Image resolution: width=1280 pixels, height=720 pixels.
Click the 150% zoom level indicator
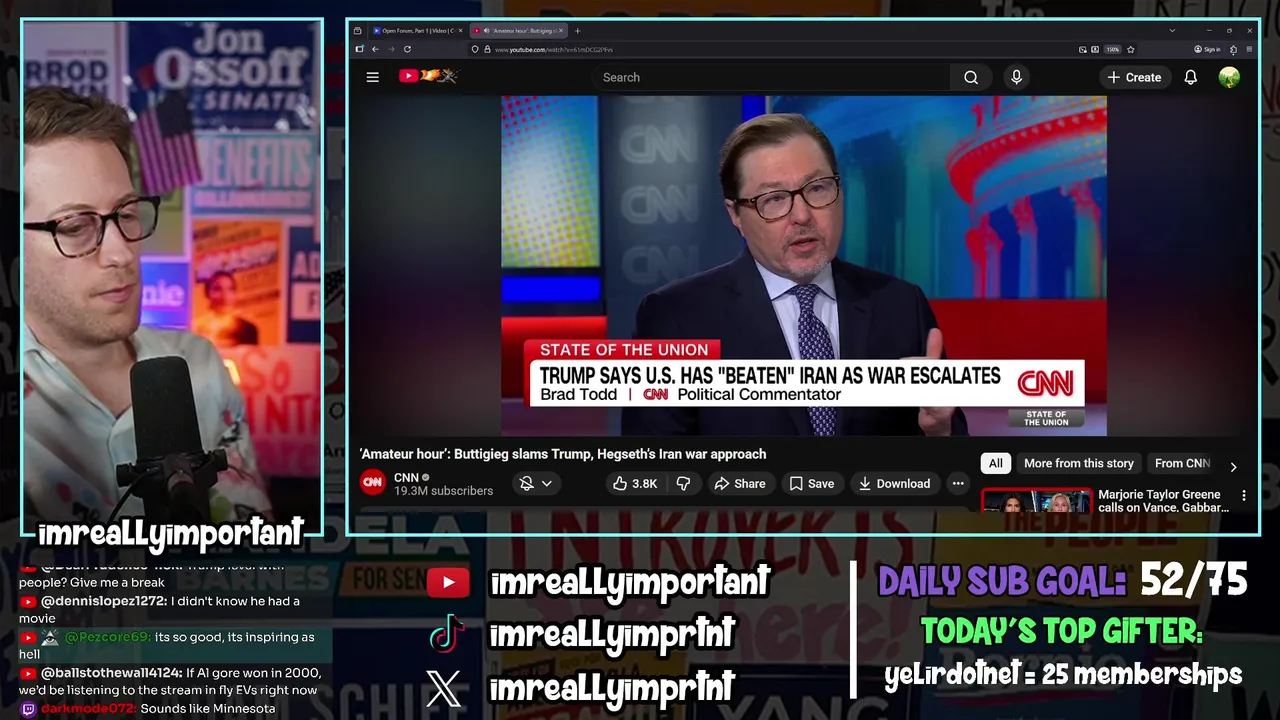click(x=1112, y=49)
